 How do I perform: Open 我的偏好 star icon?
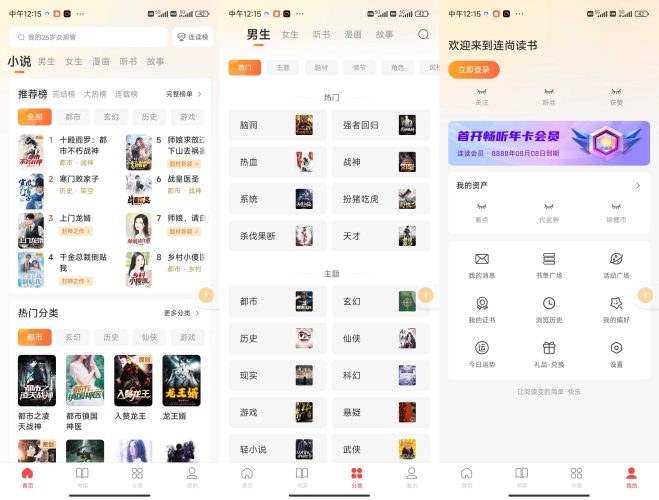coord(616,303)
